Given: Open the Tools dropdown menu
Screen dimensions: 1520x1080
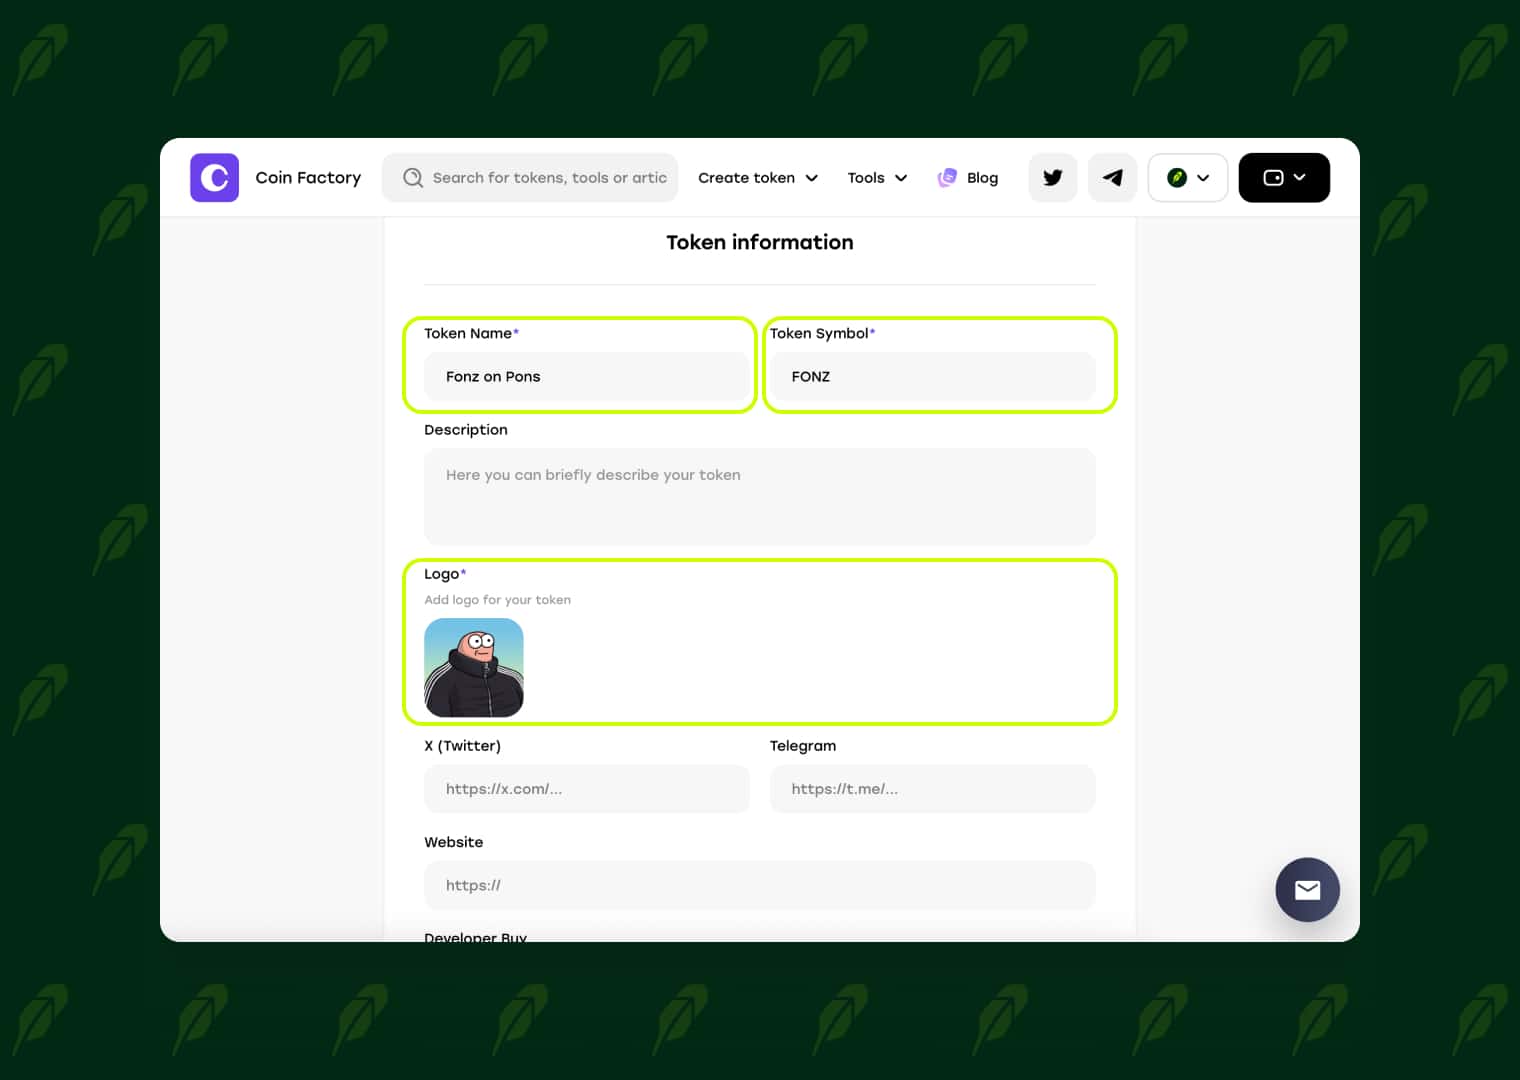Looking at the screenshot, I should pyautogui.click(x=877, y=178).
